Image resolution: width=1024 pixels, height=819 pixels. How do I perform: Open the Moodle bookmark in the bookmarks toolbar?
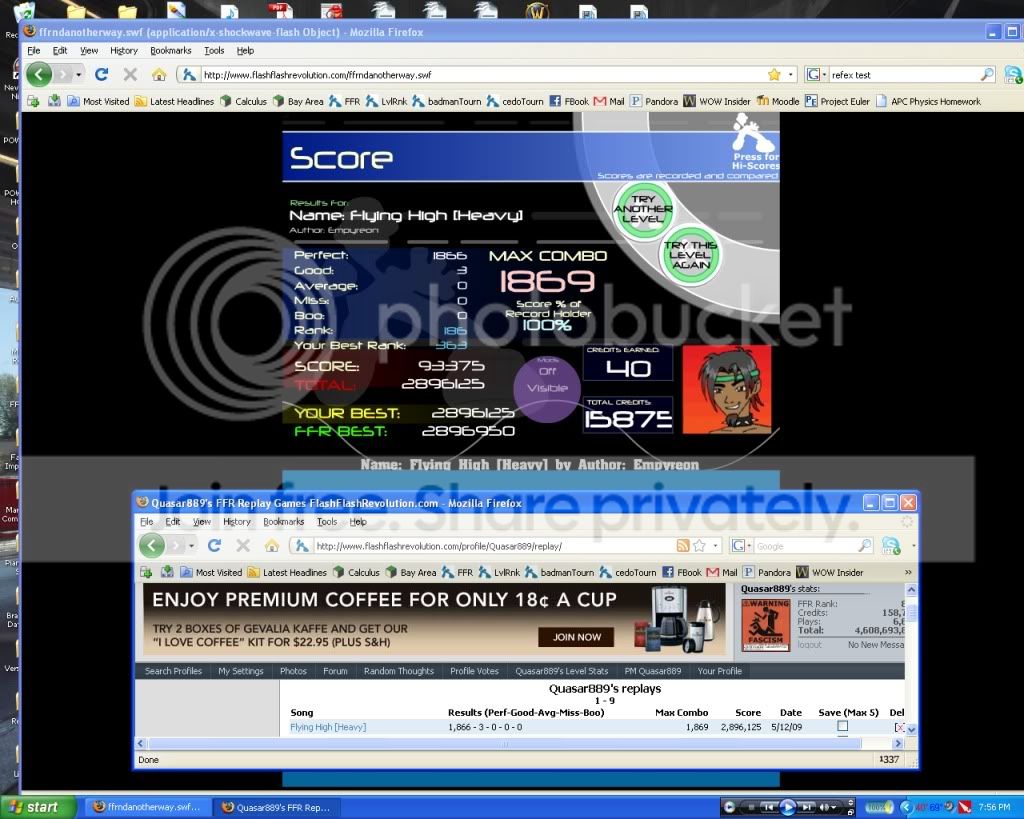tap(778, 101)
